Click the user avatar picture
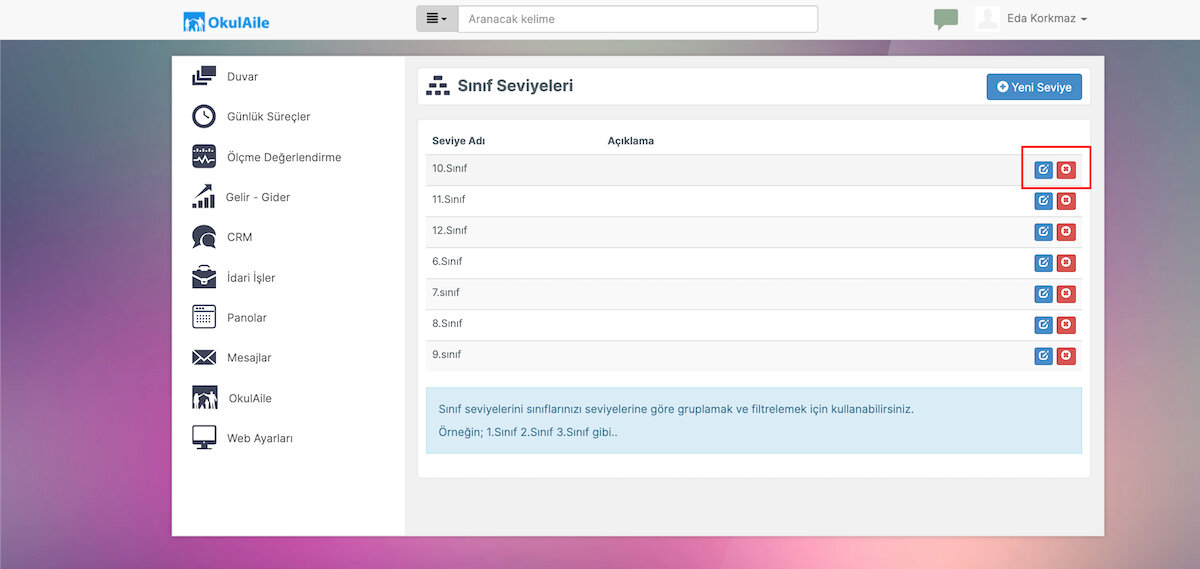 [x=987, y=19]
